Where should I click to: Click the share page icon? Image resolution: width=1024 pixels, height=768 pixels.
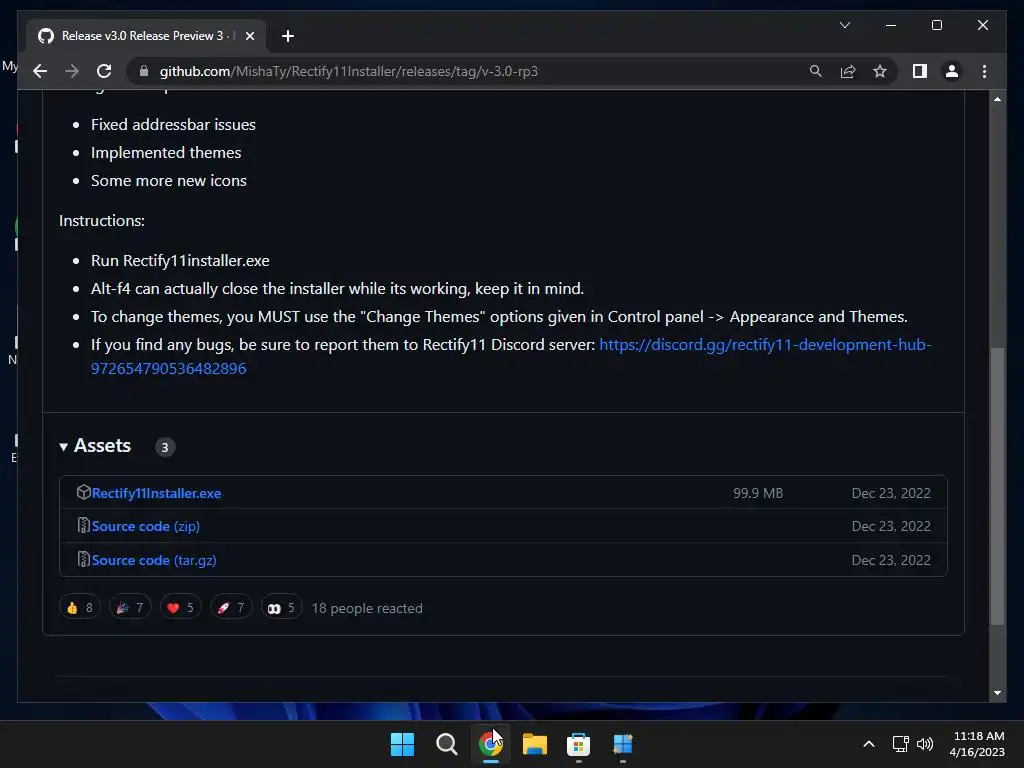tap(848, 71)
